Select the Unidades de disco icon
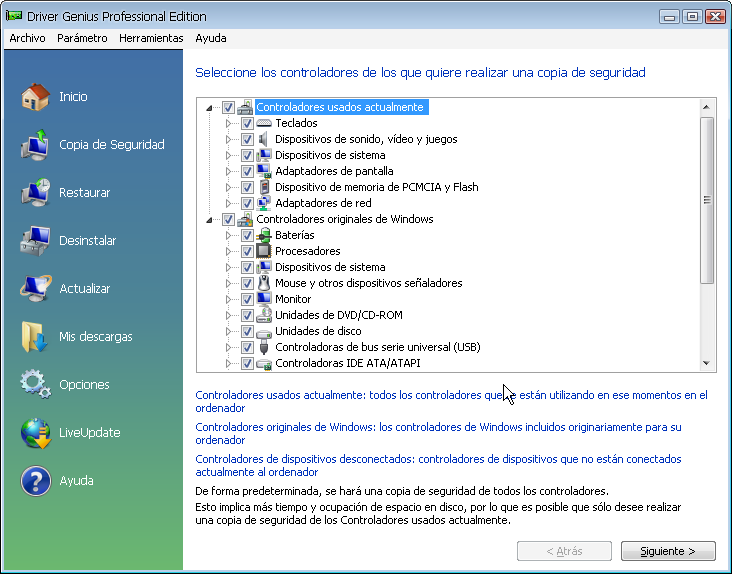This screenshot has width=732, height=574. coord(264,332)
